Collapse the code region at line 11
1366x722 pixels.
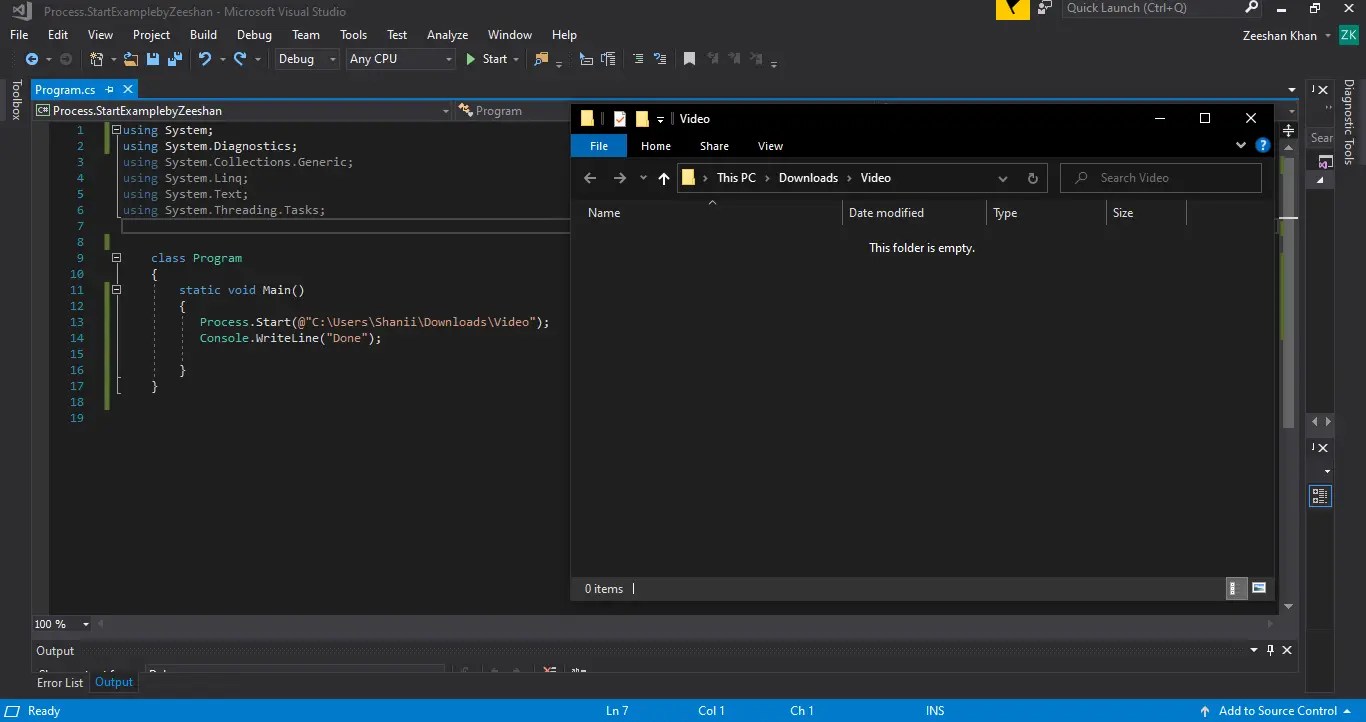tap(116, 289)
